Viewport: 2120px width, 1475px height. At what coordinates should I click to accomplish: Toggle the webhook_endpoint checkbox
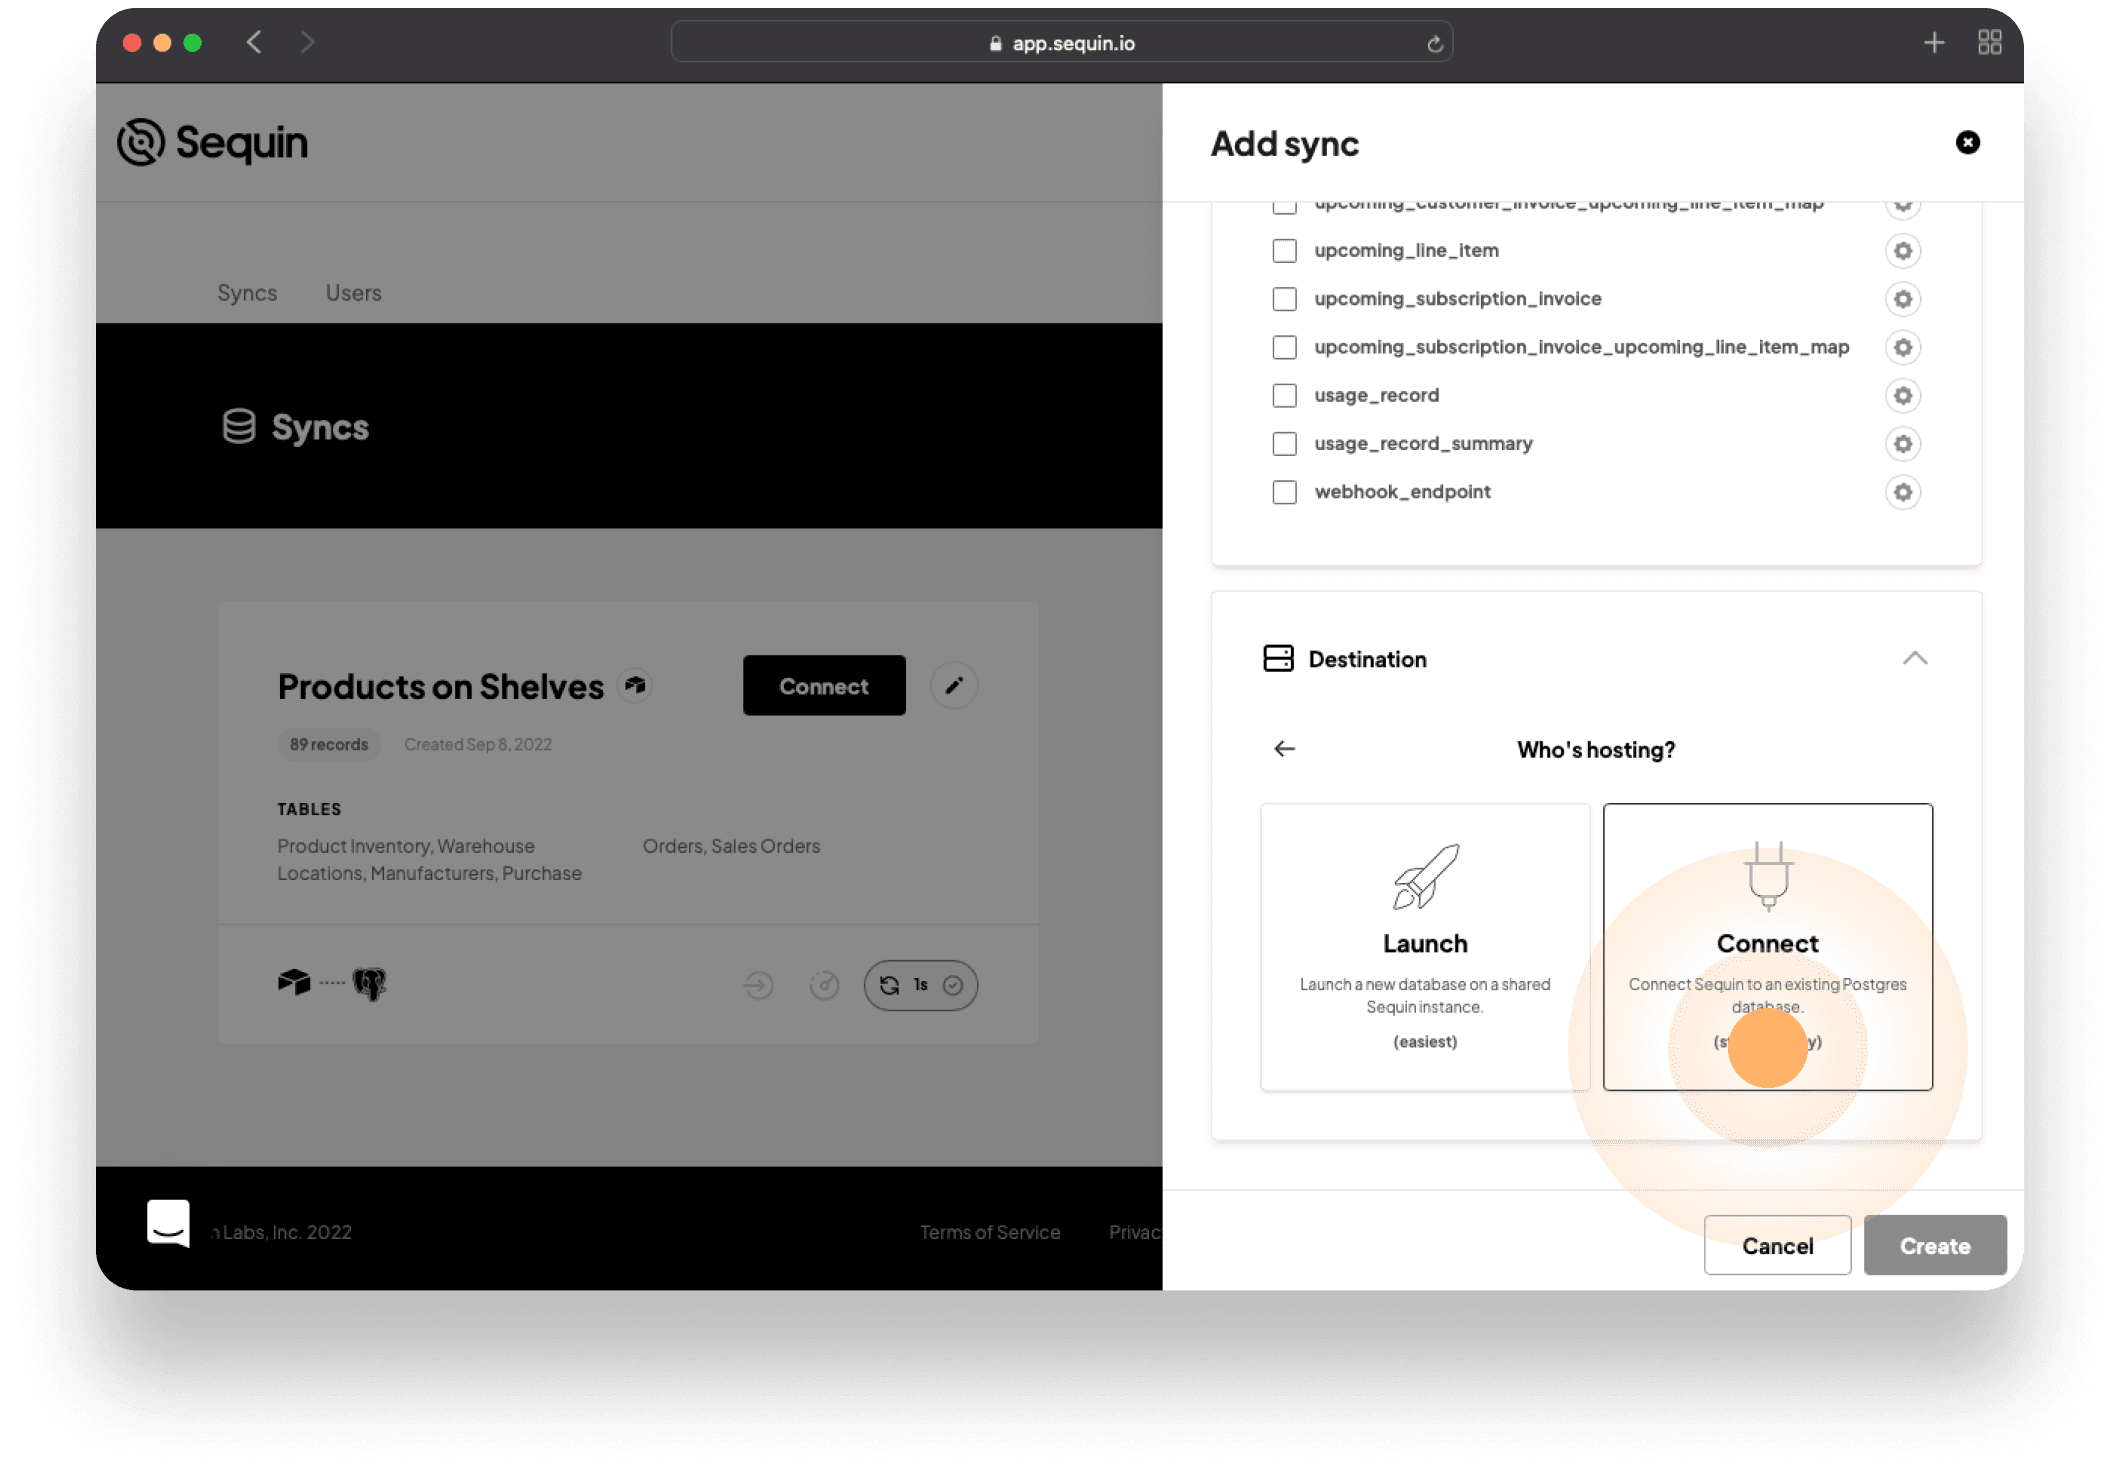[1286, 491]
